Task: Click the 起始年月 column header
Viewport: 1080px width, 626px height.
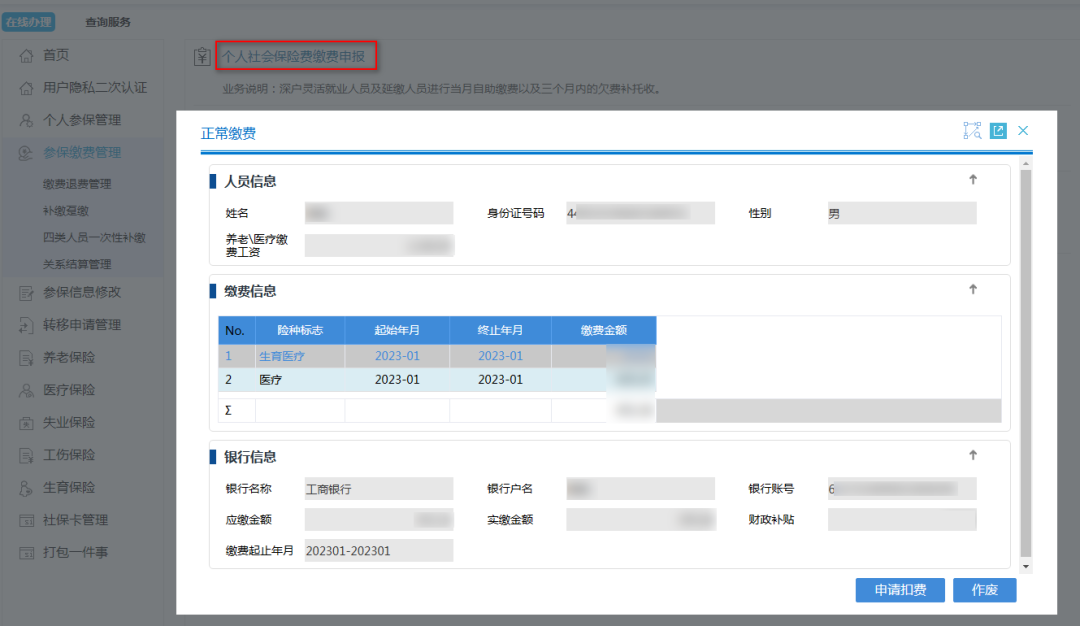Action: pyautogui.click(x=397, y=331)
